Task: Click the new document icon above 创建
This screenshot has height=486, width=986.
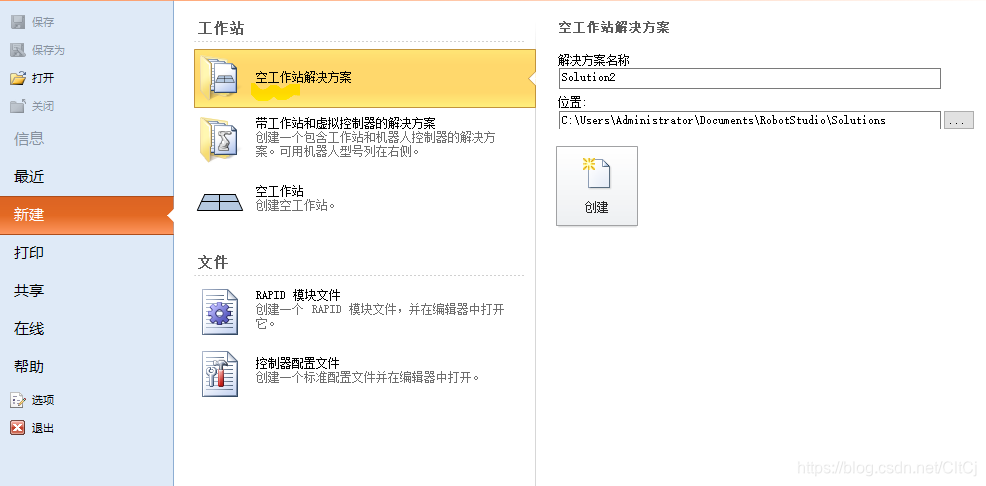Action: point(596,173)
